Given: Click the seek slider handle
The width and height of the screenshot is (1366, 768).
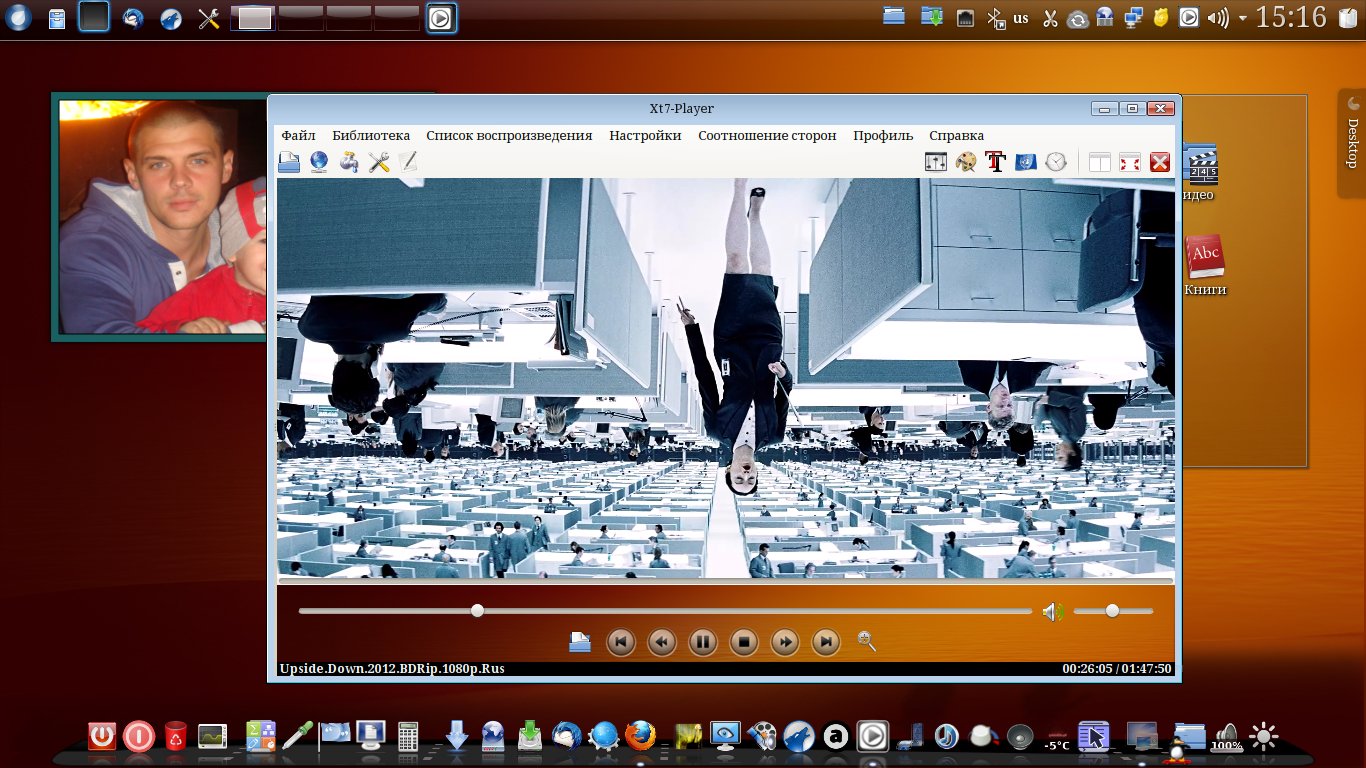Looking at the screenshot, I should pos(477,610).
